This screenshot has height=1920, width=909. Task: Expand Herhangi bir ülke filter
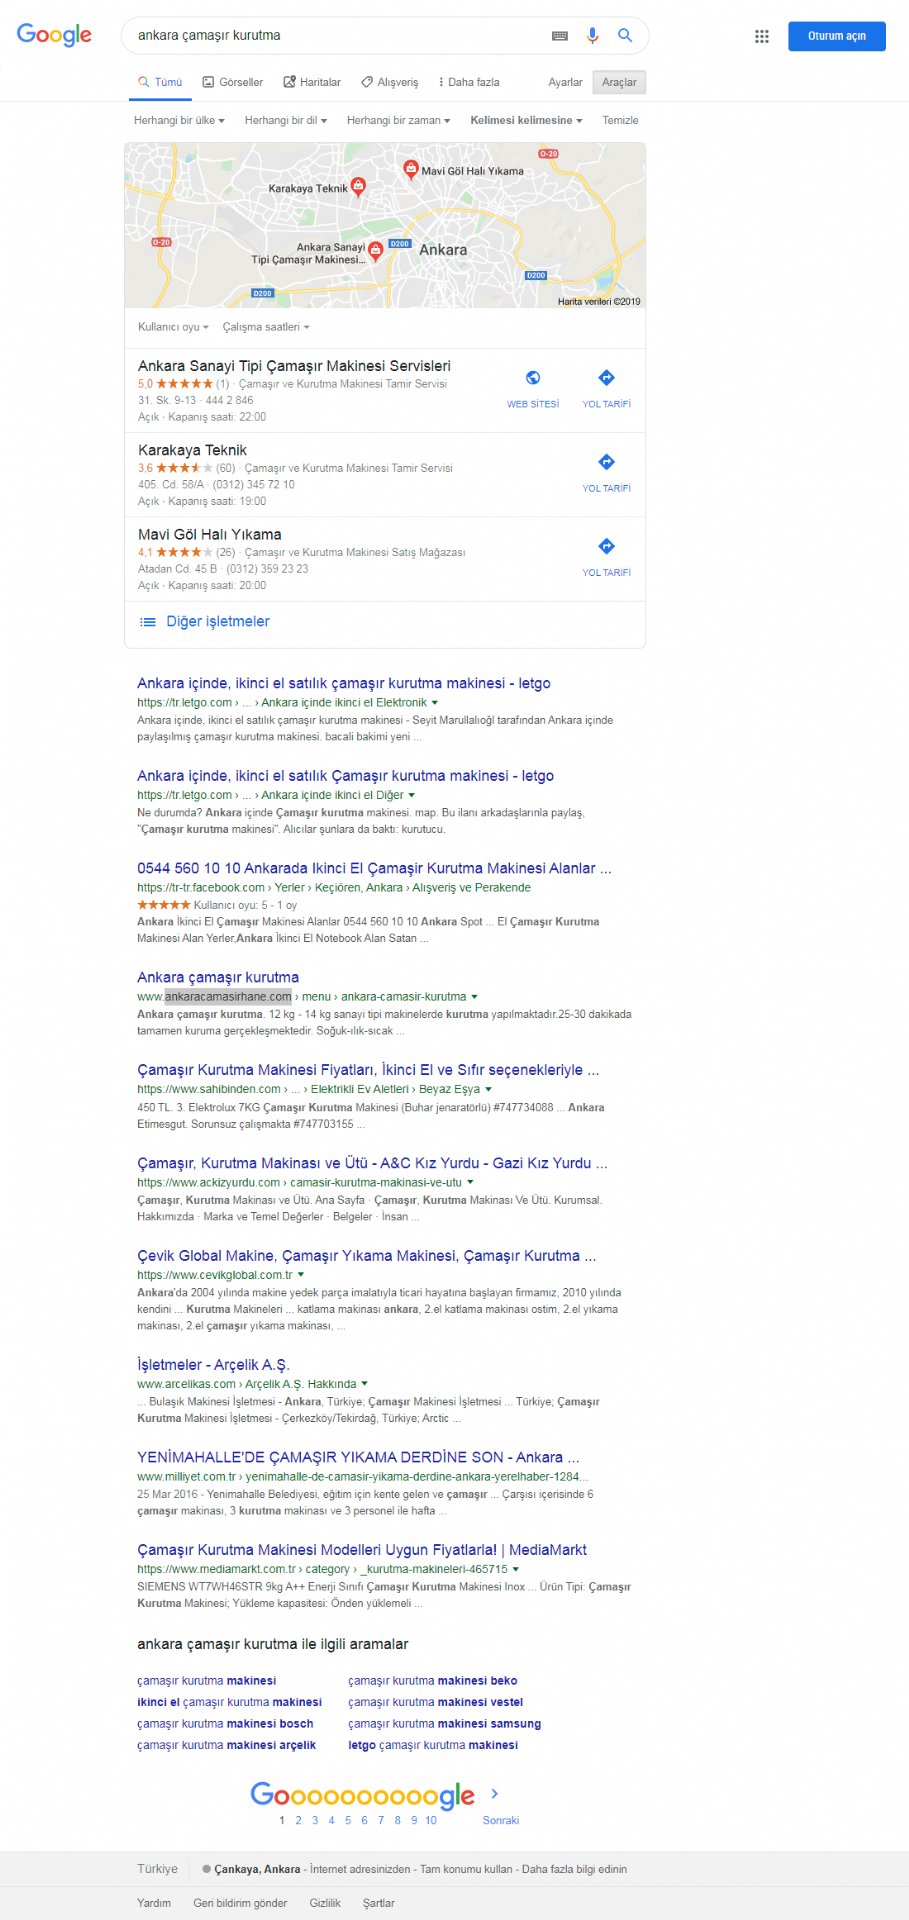(x=179, y=120)
